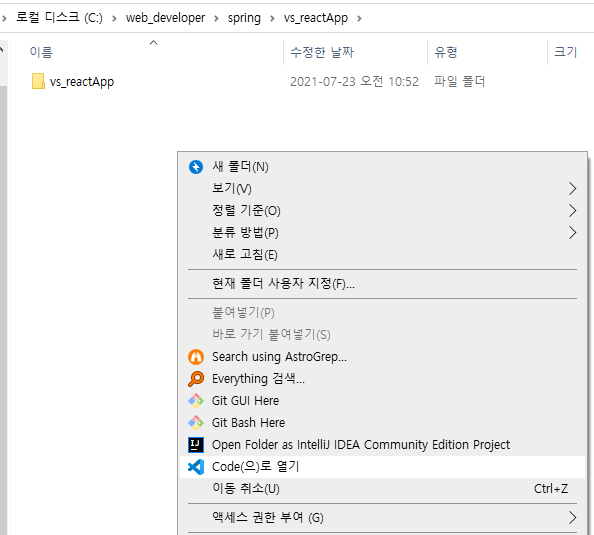Viewport: 594px width, 535px height.
Task: Sort by the 유형 column header
Action: point(446,52)
